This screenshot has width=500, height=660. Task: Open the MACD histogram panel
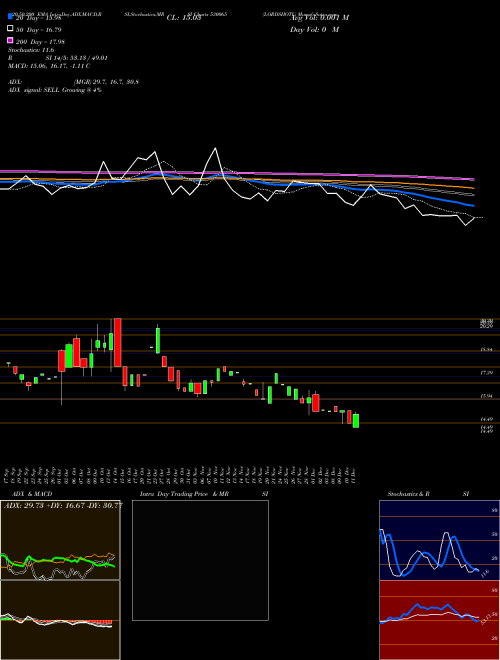[x=60, y=620]
